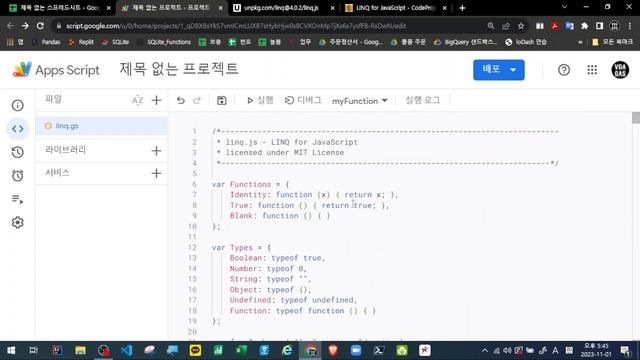Click the code line 'var Functions = {'
640x360 pixels.
[250, 184]
